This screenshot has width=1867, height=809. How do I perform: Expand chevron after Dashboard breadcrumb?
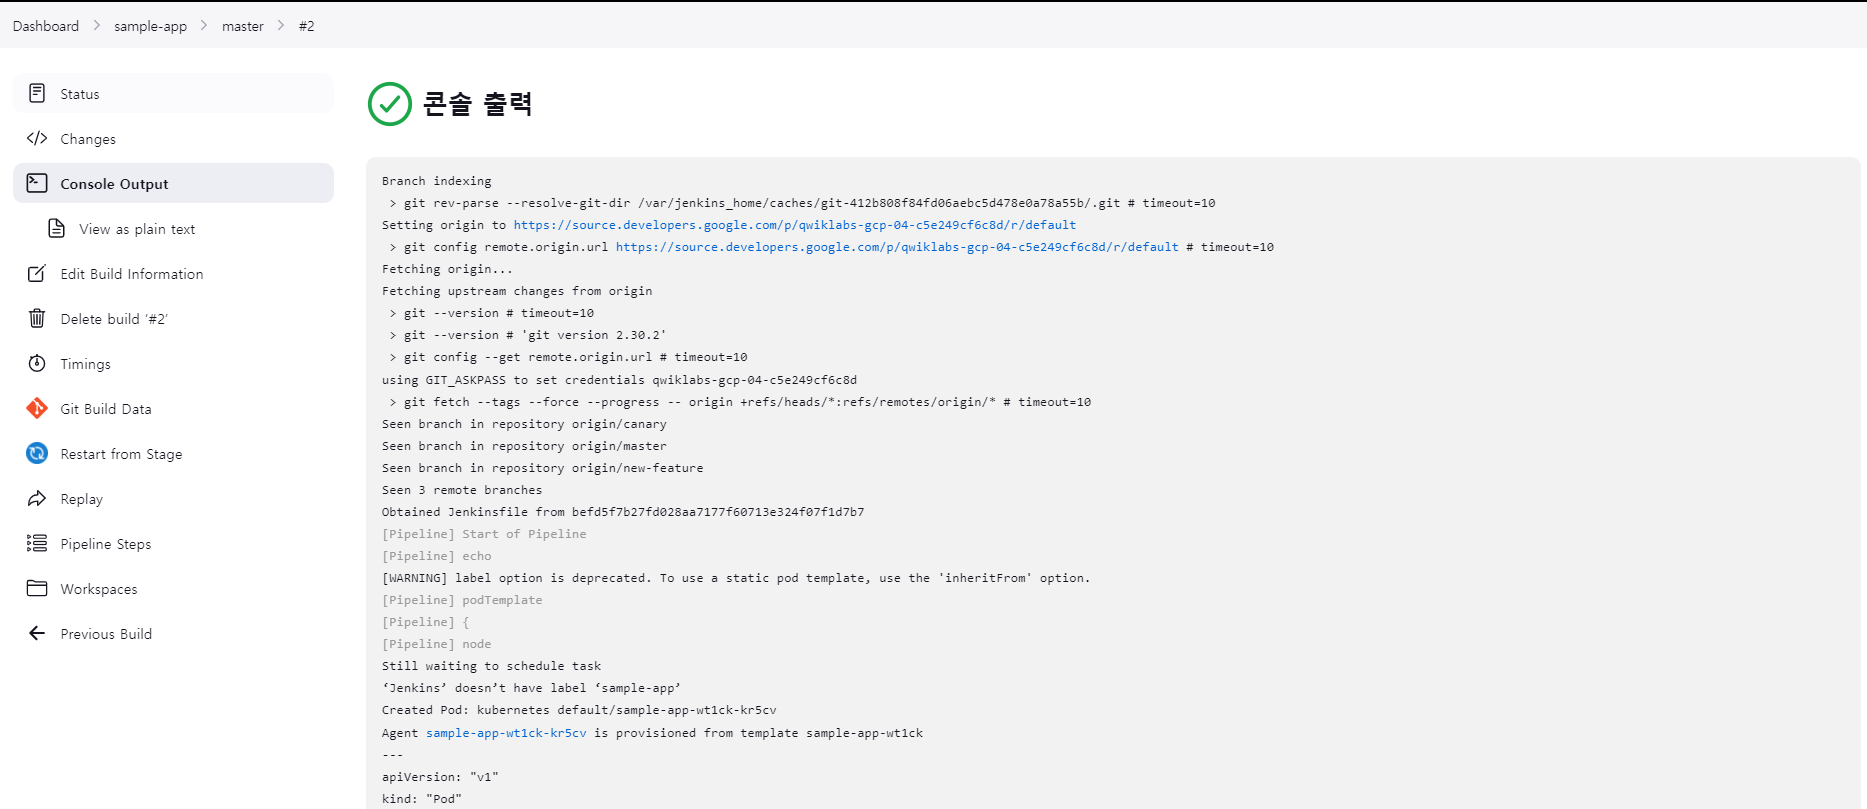click(x=97, y=26)
